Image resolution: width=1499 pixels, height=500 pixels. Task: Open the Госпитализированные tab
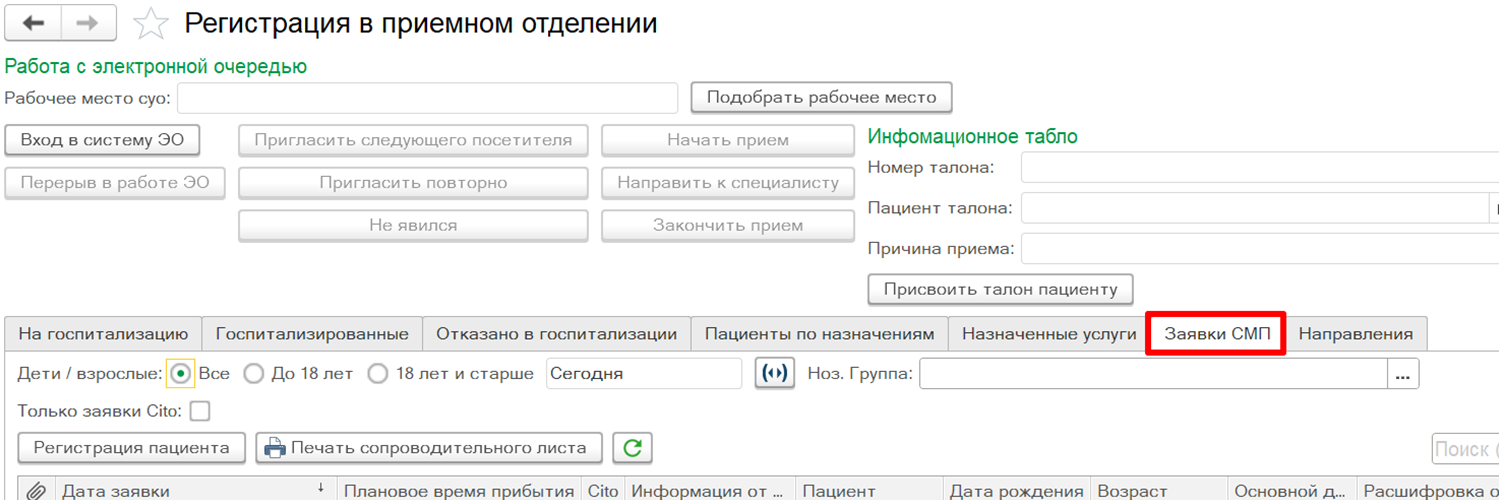tap(312, 334)
